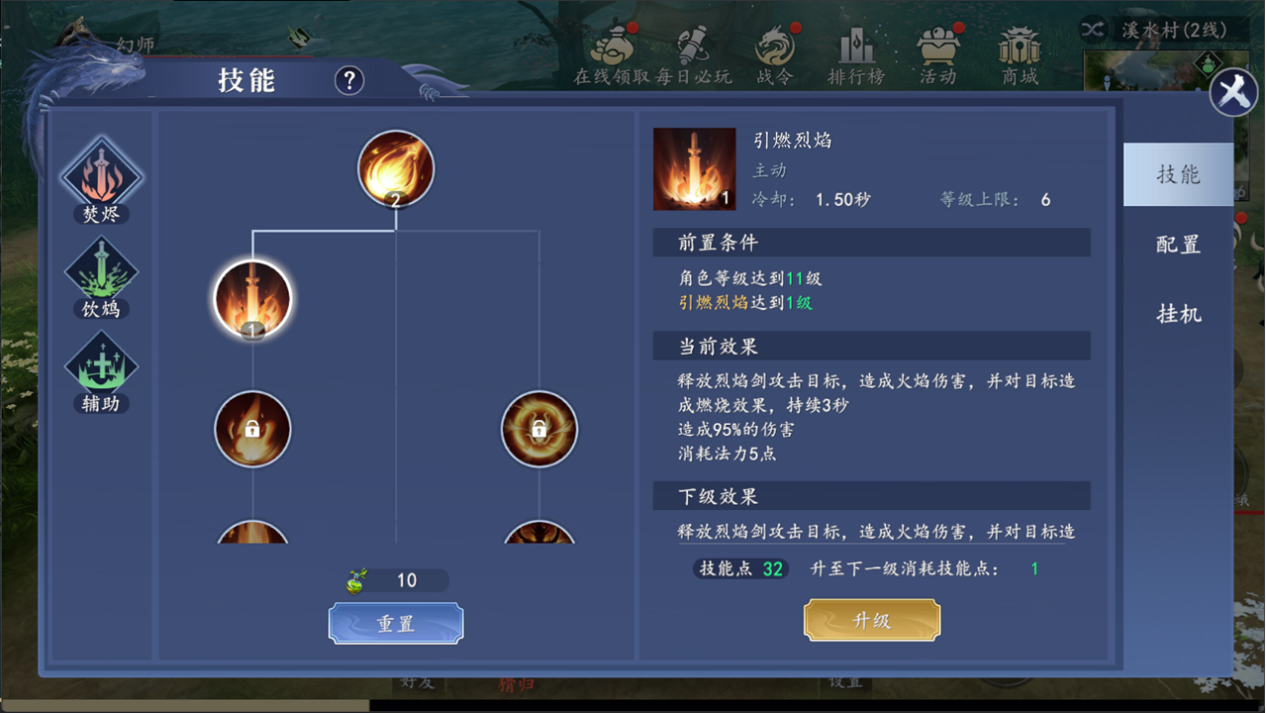1267x713 pixels.
Task: Close the skill panel with X
Action: pyautogui.click(x=1234, y=93)
